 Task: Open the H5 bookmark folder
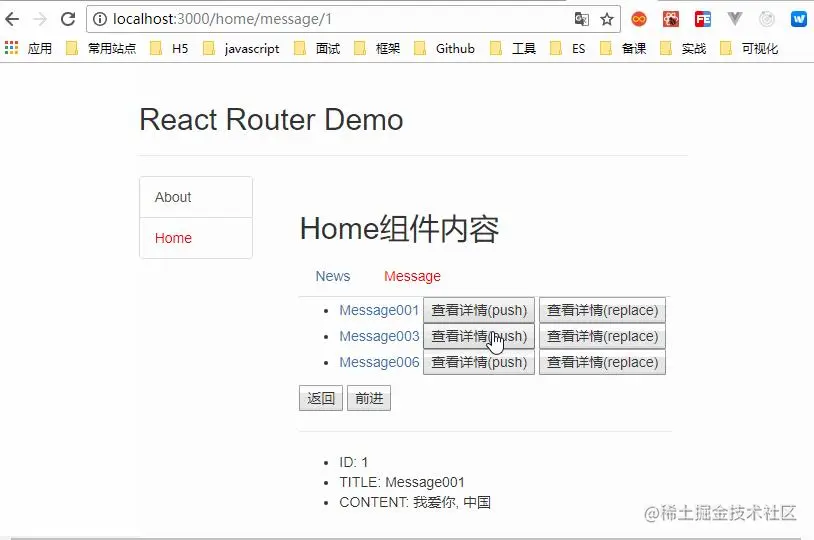(x=169, y=48)
